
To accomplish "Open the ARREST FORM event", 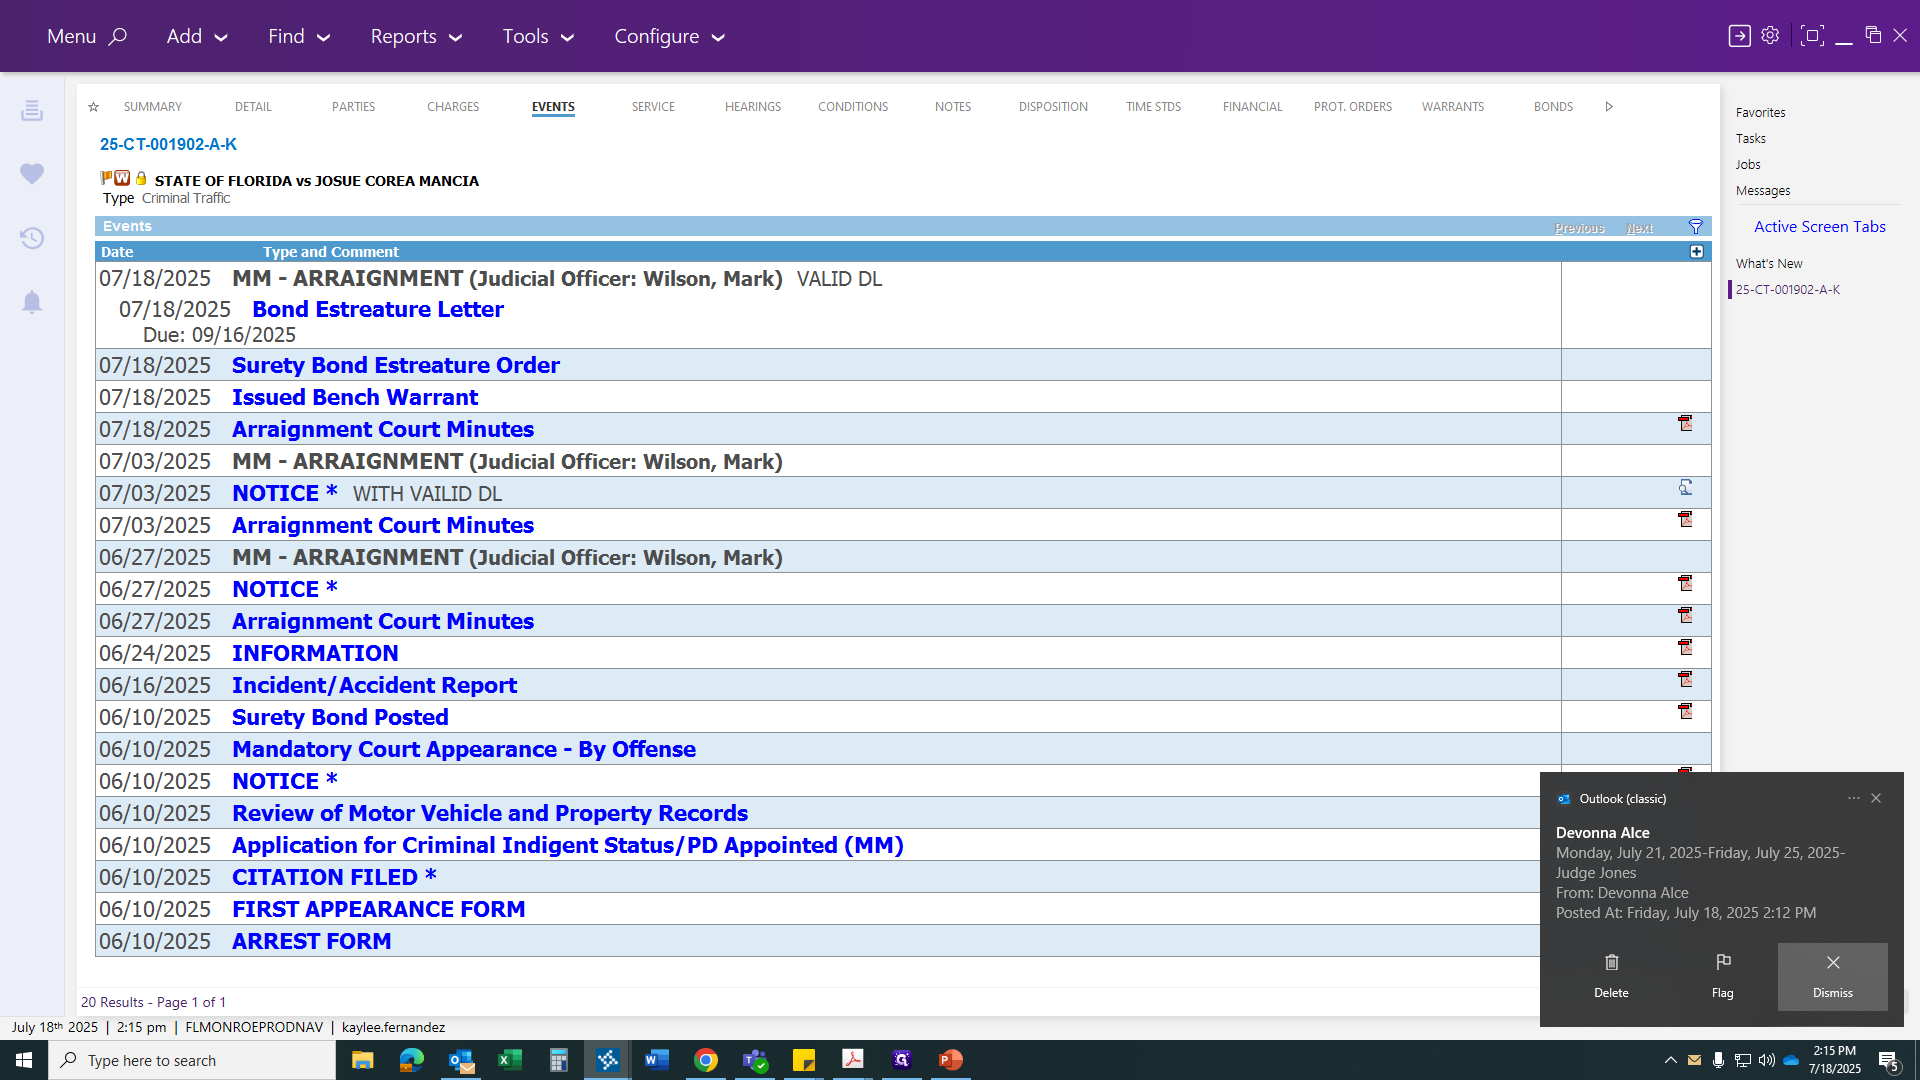I will tap(311, 942).
